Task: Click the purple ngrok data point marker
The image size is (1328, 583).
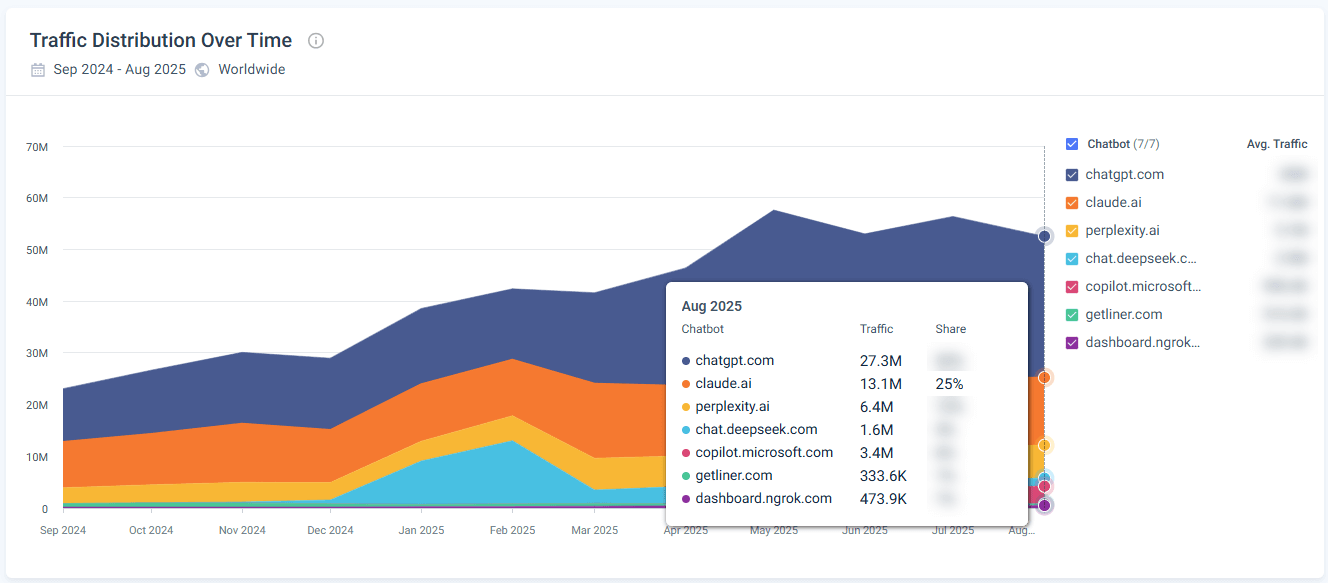Action: [1044, 505]
